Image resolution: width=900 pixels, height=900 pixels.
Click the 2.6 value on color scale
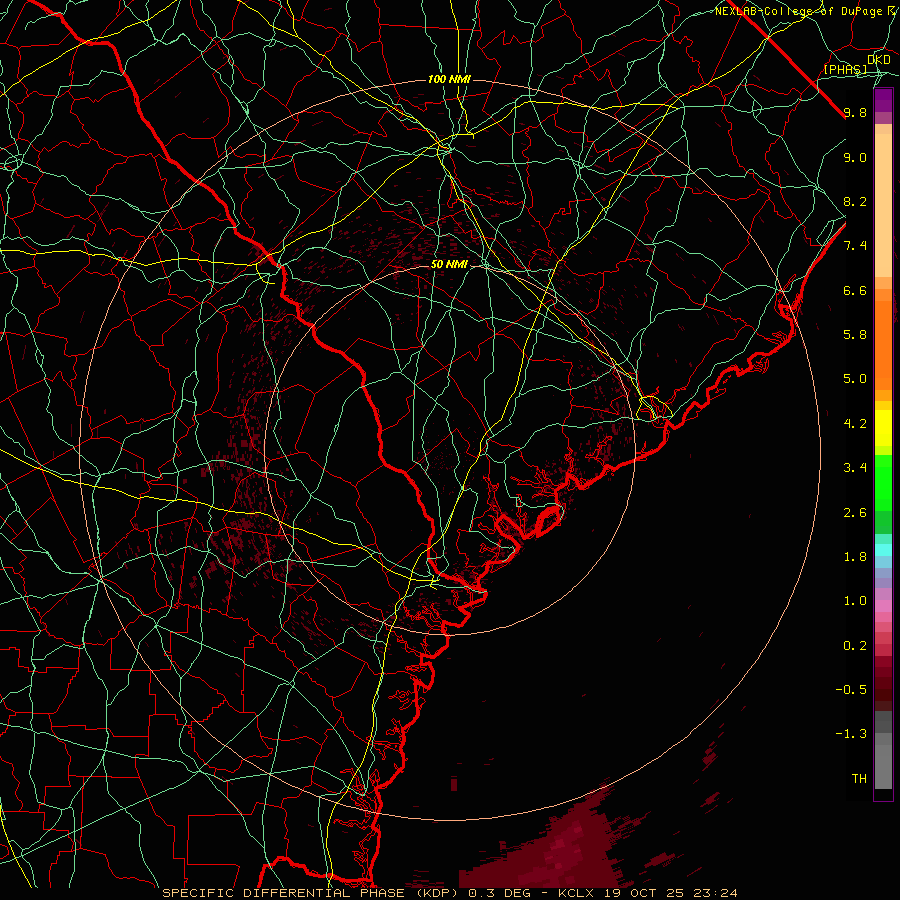[855, 513]
